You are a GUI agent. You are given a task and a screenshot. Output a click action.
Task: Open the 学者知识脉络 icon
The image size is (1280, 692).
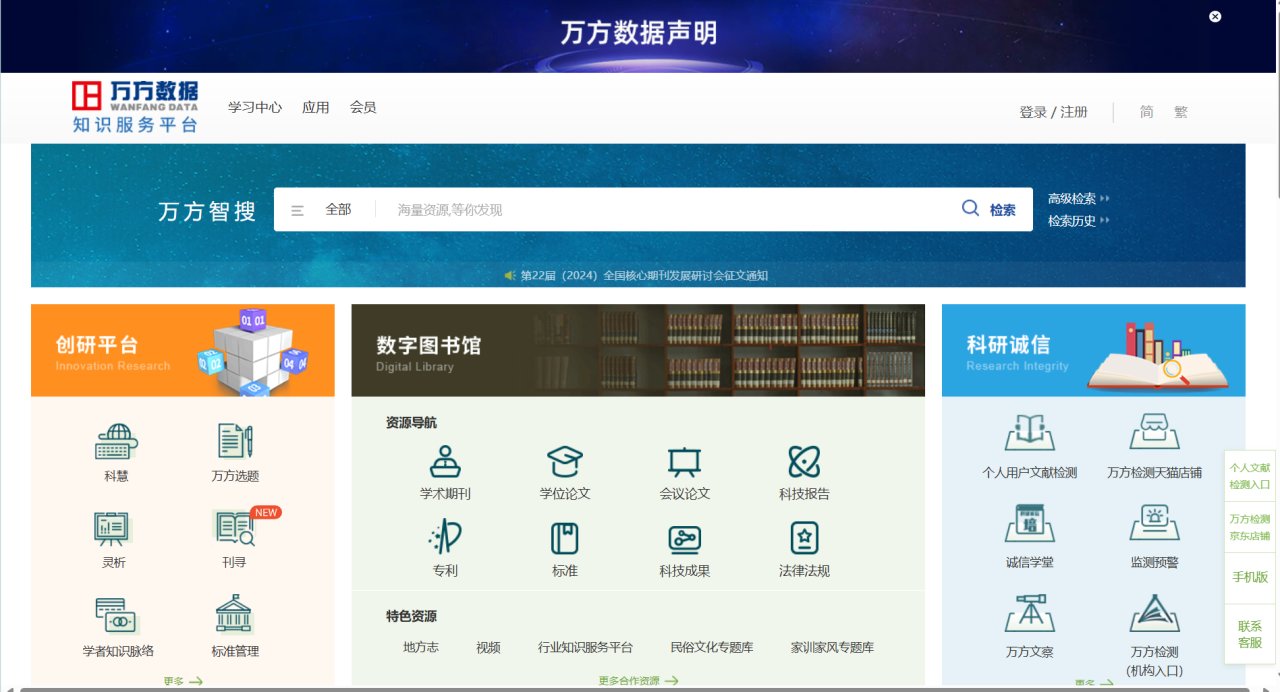click(x=117, y=614)
